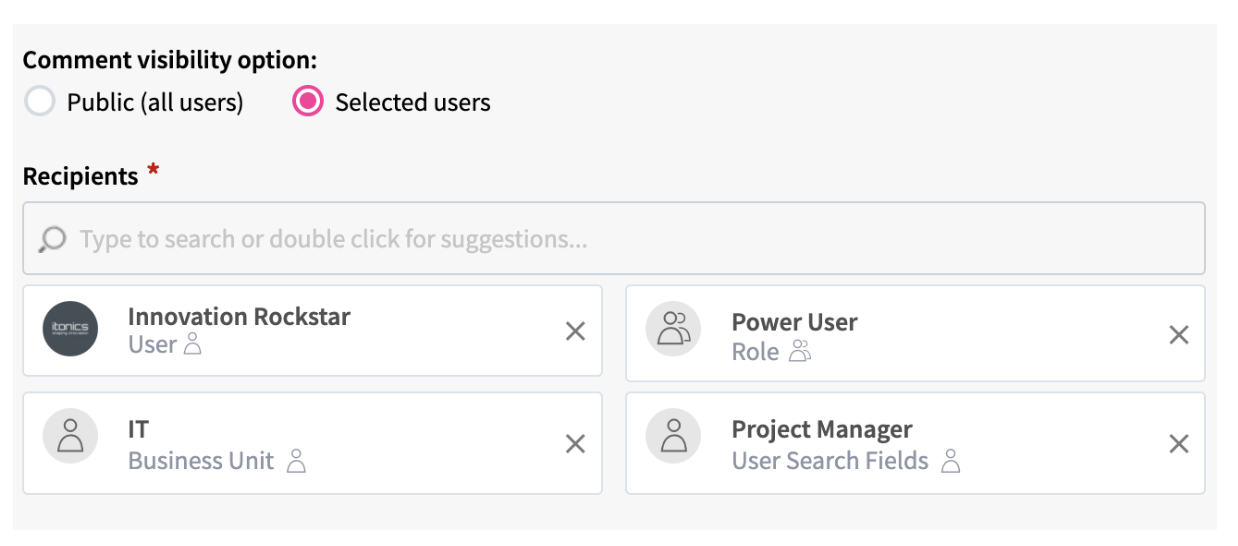Click the Power User name label
This screenshot has width=1238, height=546.
click(794, 322)
